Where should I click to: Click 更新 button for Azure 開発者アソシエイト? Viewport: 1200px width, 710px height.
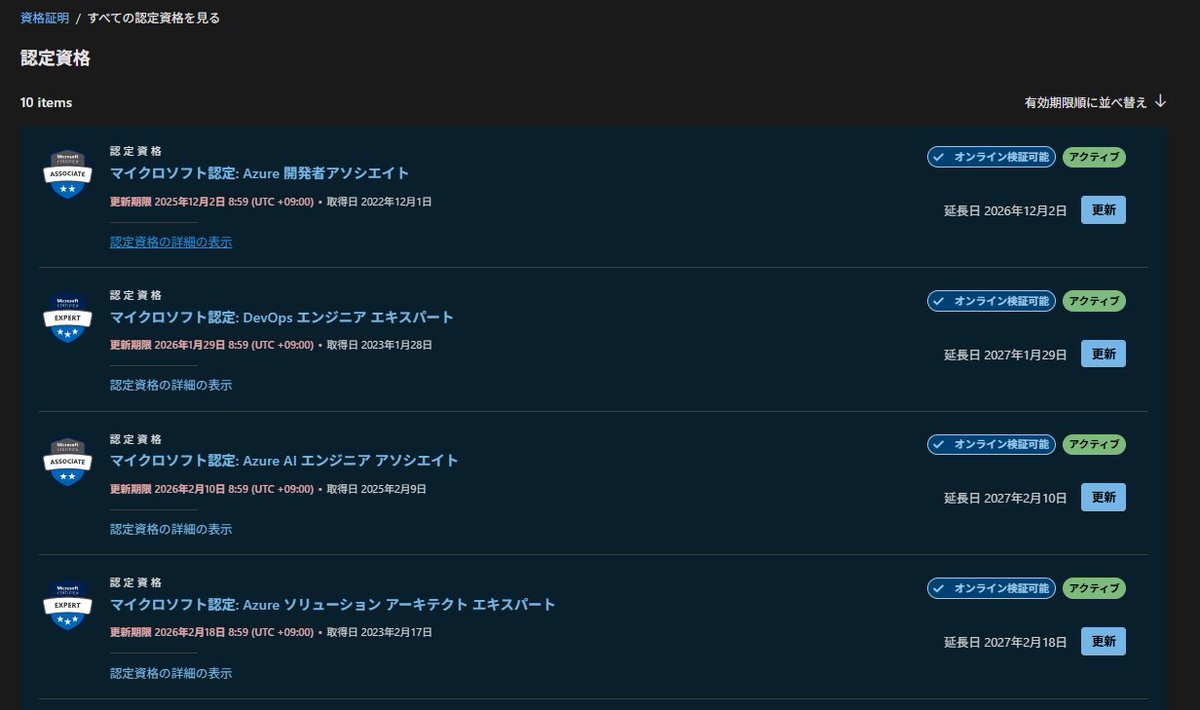[x=1103, y=210]
